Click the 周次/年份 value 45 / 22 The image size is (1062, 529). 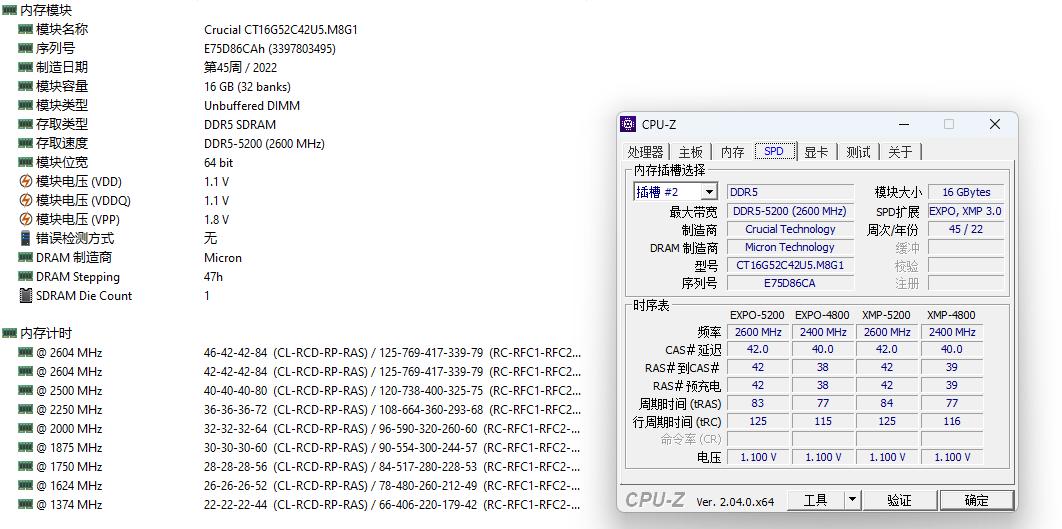pos(965,230)
